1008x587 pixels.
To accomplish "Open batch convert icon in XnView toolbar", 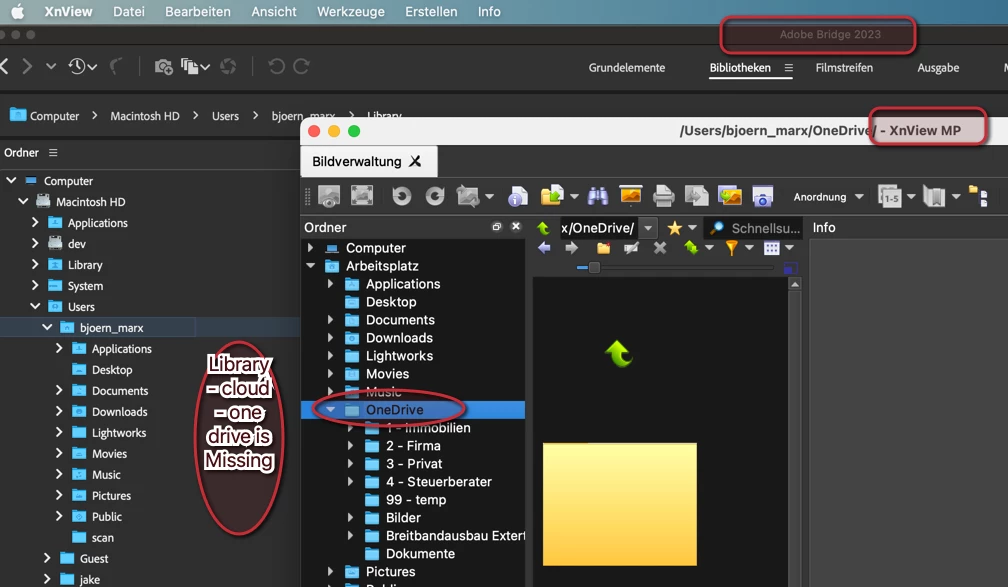I will click(696, 195).
